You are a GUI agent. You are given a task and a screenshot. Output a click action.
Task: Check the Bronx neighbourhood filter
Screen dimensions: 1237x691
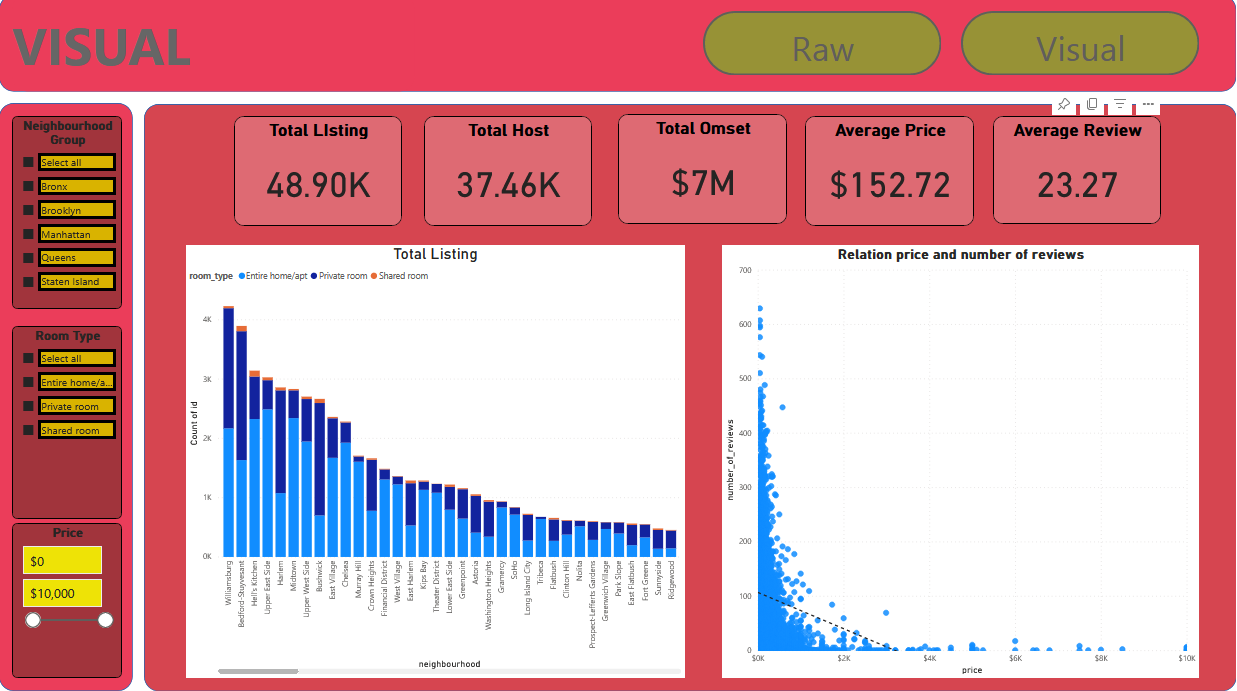click(x=29, y=186)
